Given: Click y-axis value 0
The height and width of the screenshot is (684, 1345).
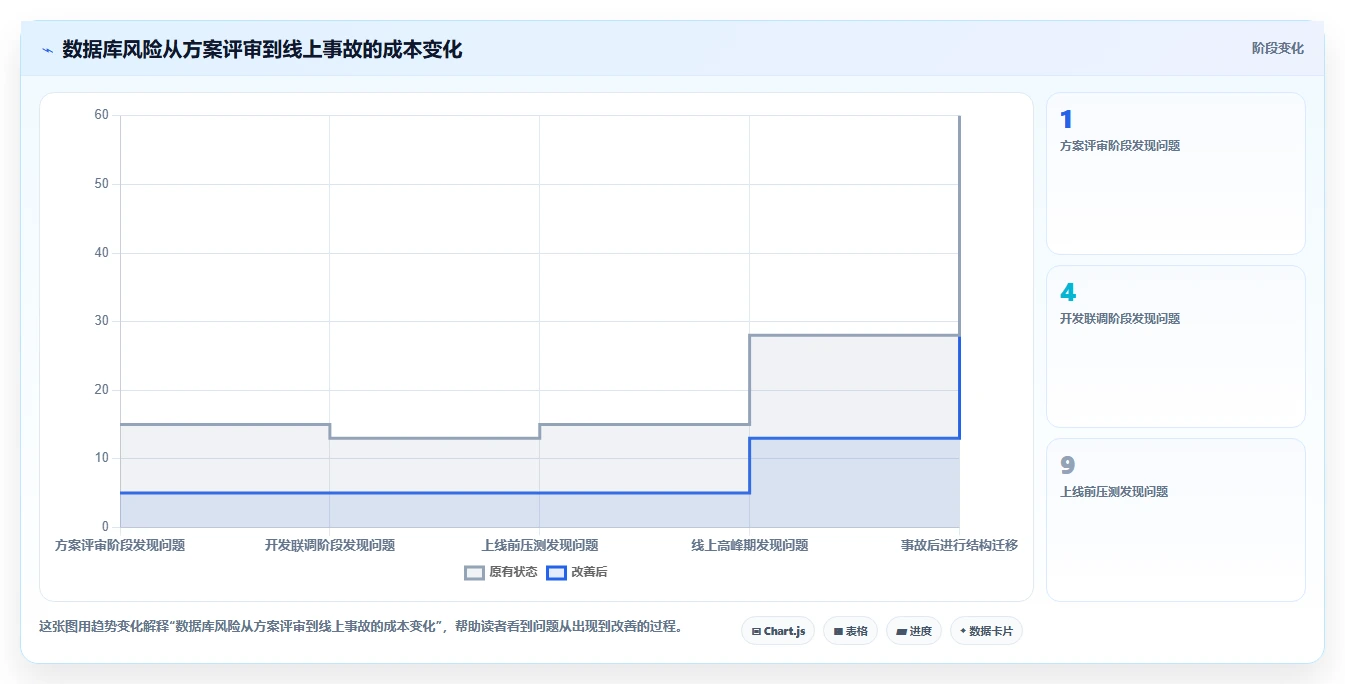Looking at the screenshot, I should [105, 527].
